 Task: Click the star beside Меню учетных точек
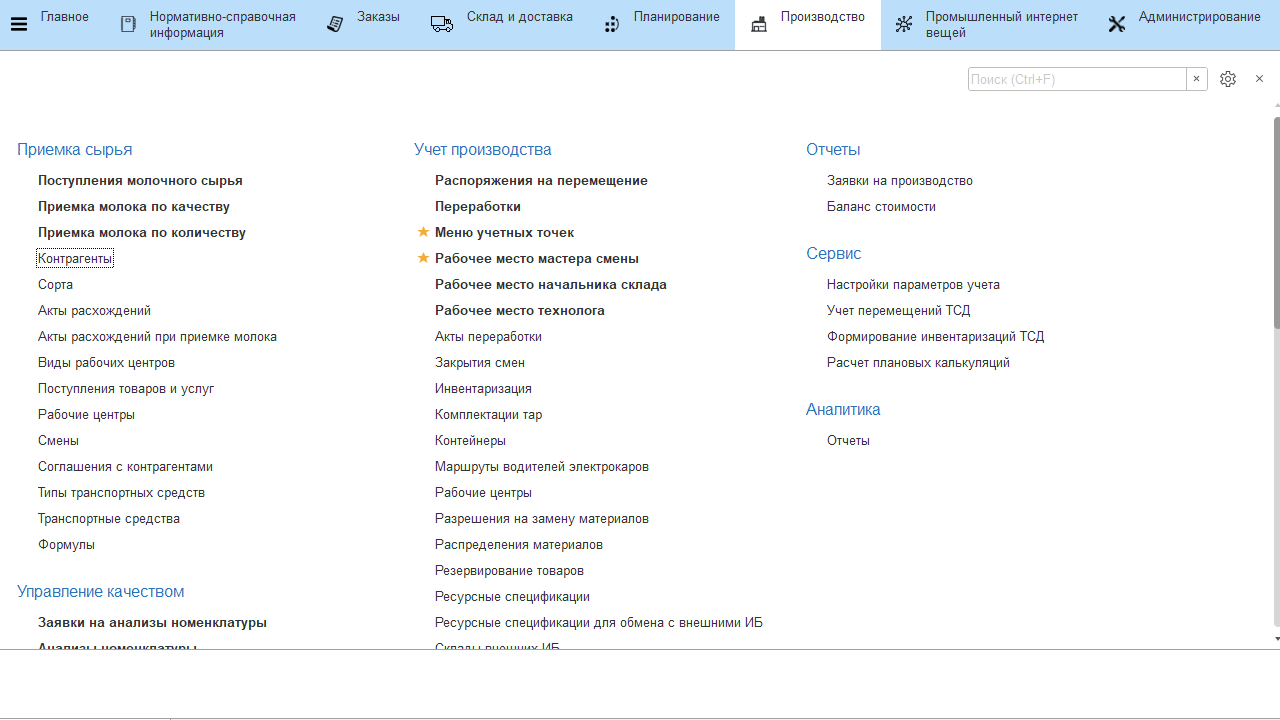point(423,232)
